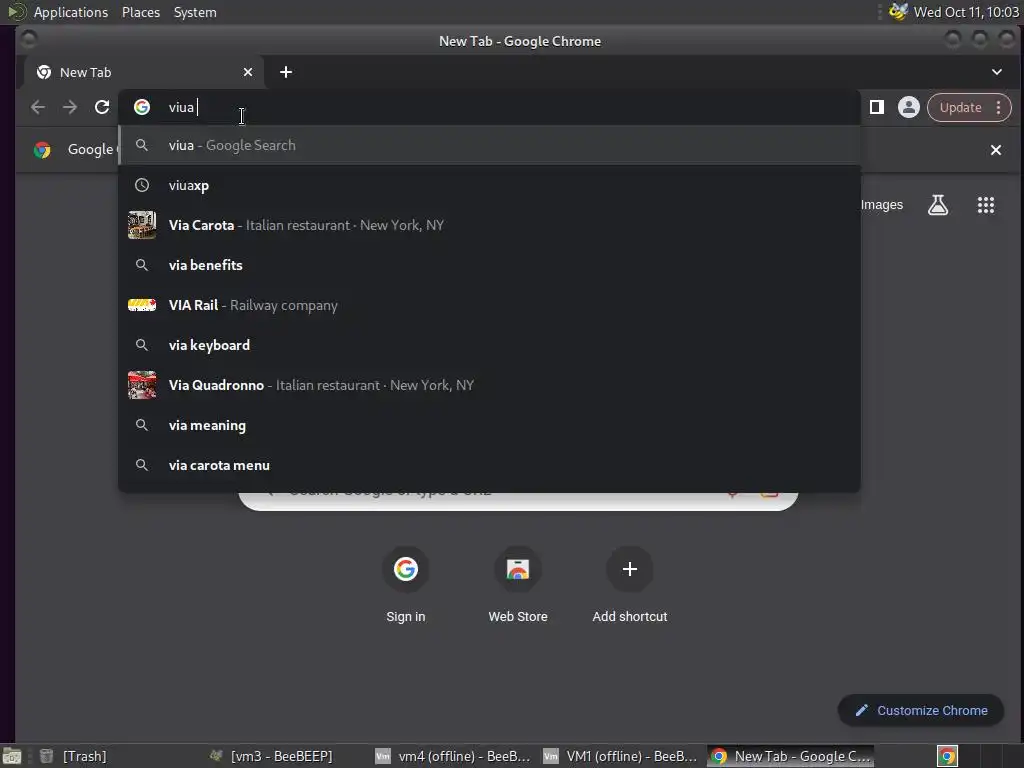This screenshot has height=768, width=1024.
Task: Click the VIA Rail logo thumbnail
Action: coord(142,305)
